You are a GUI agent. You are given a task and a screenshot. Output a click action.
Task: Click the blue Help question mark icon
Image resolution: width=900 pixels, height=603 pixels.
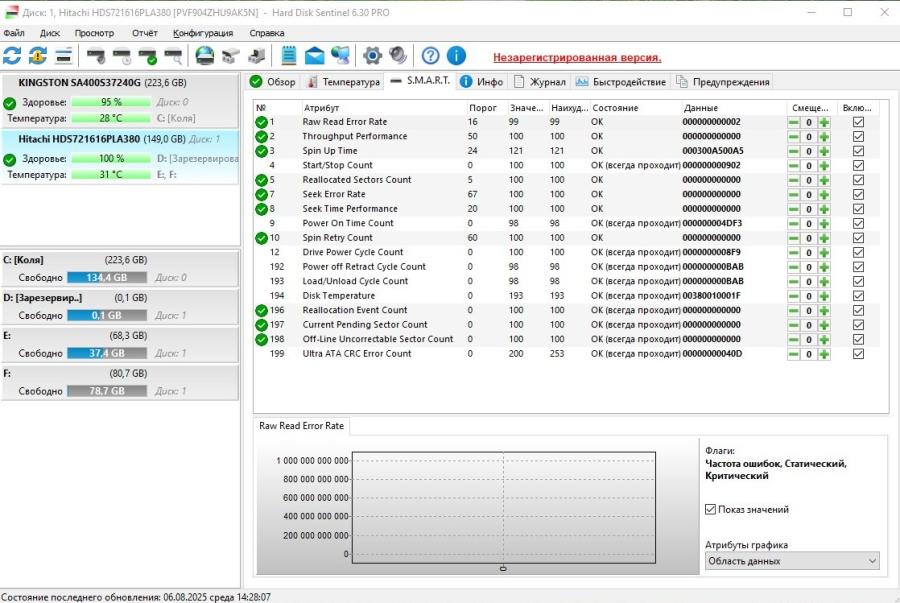click(430, 55)
